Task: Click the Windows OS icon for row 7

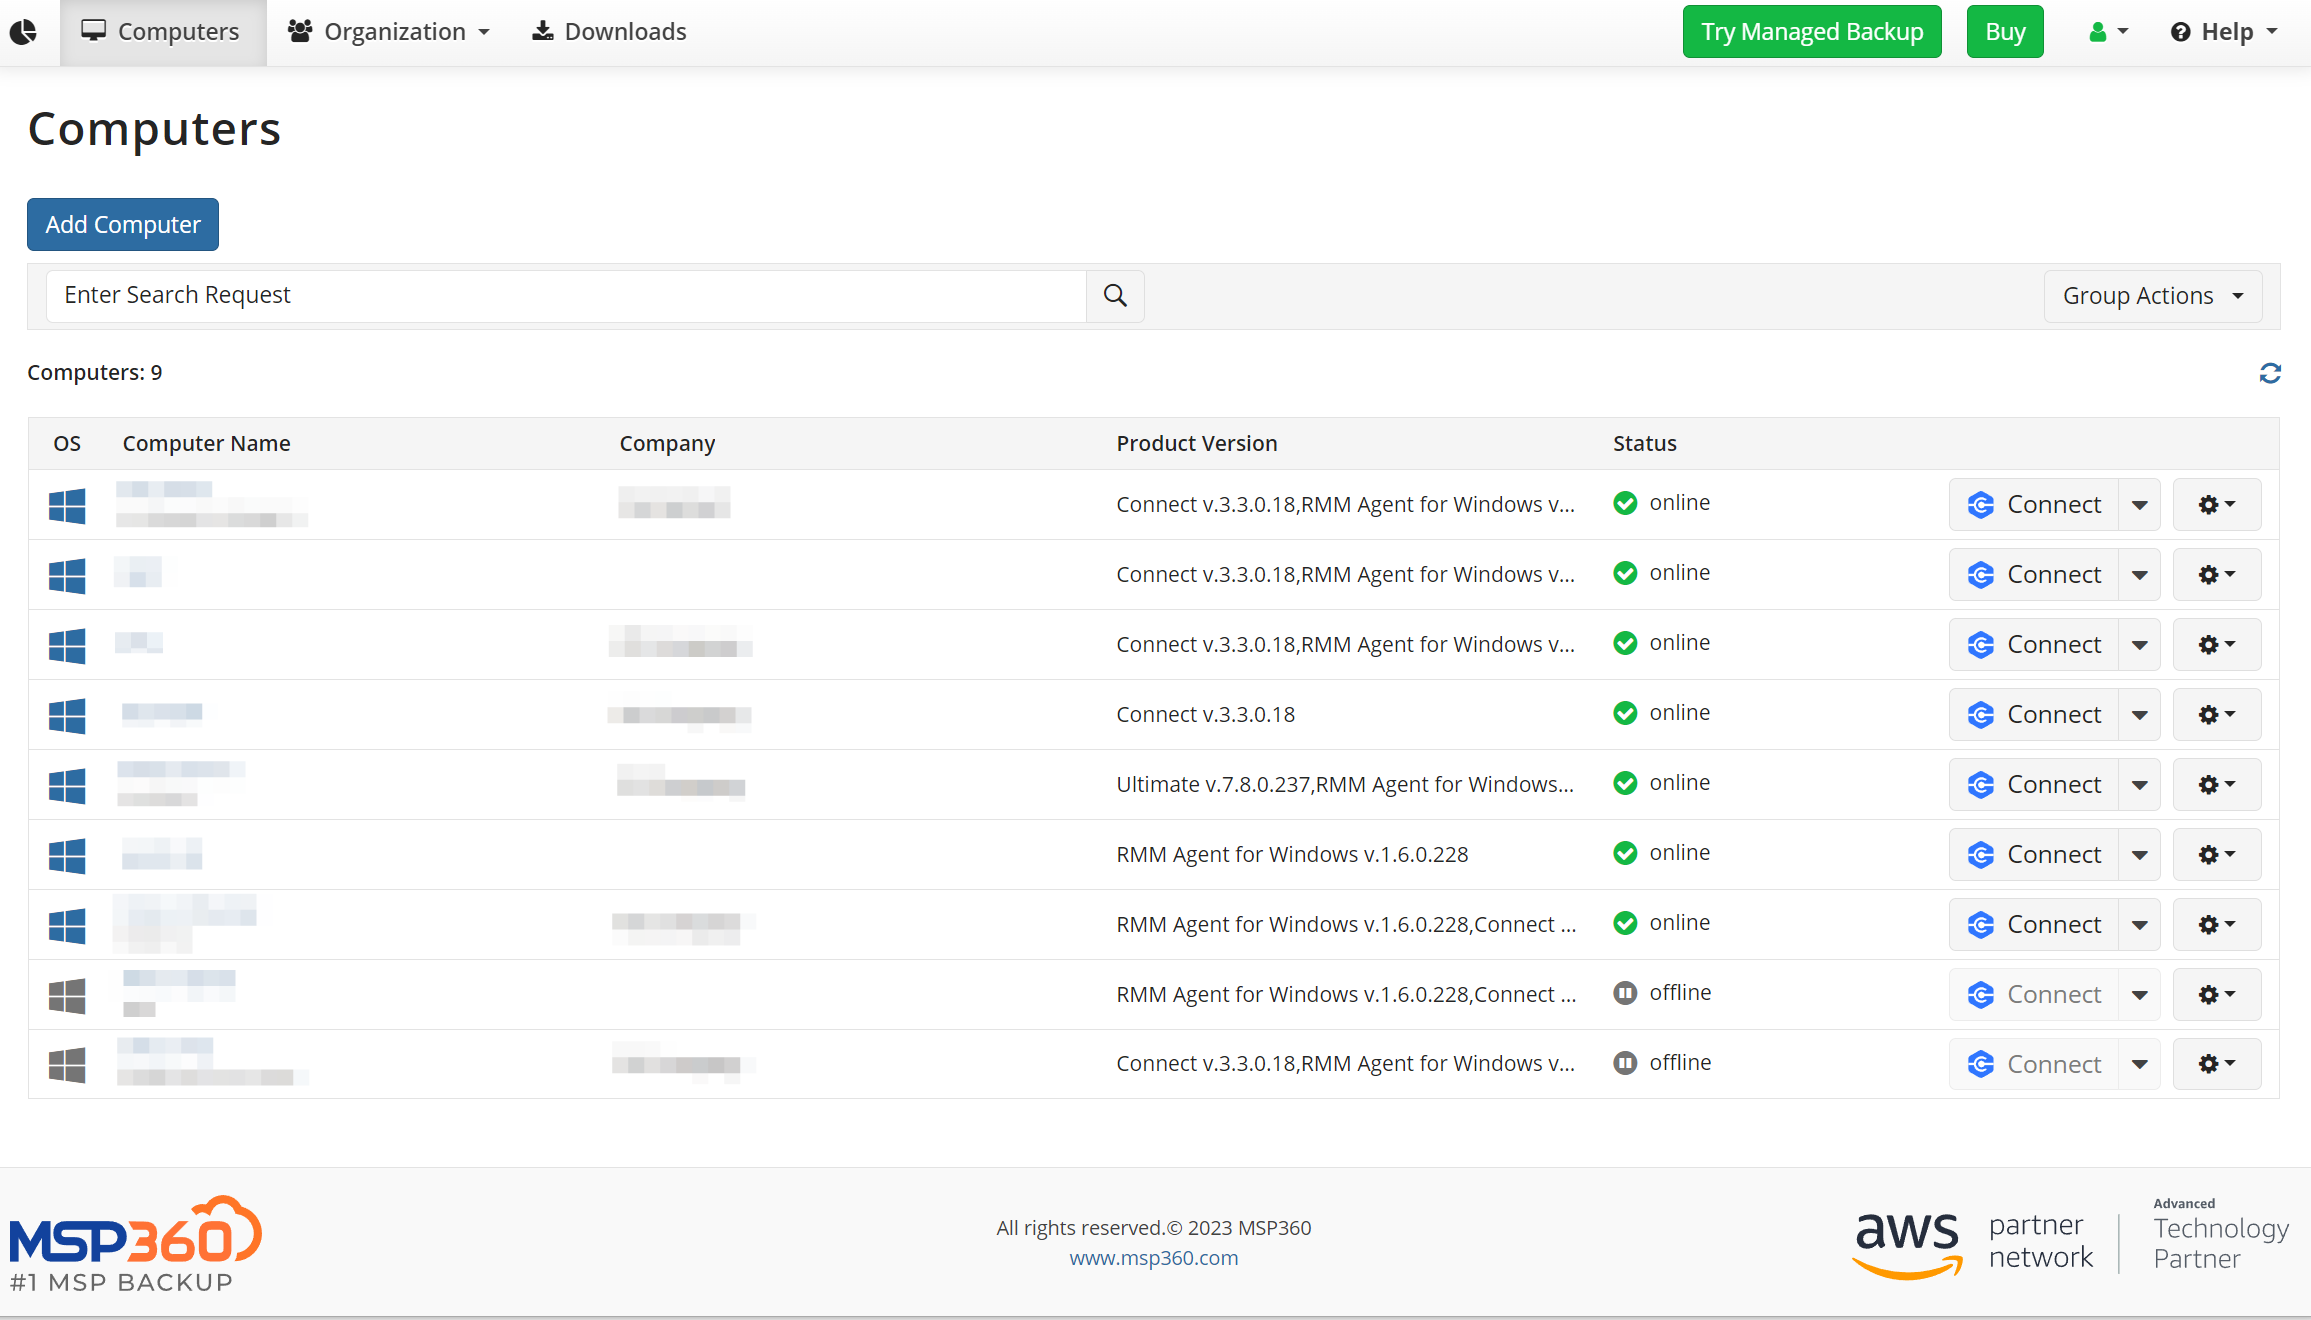Action: coord(67,923)
